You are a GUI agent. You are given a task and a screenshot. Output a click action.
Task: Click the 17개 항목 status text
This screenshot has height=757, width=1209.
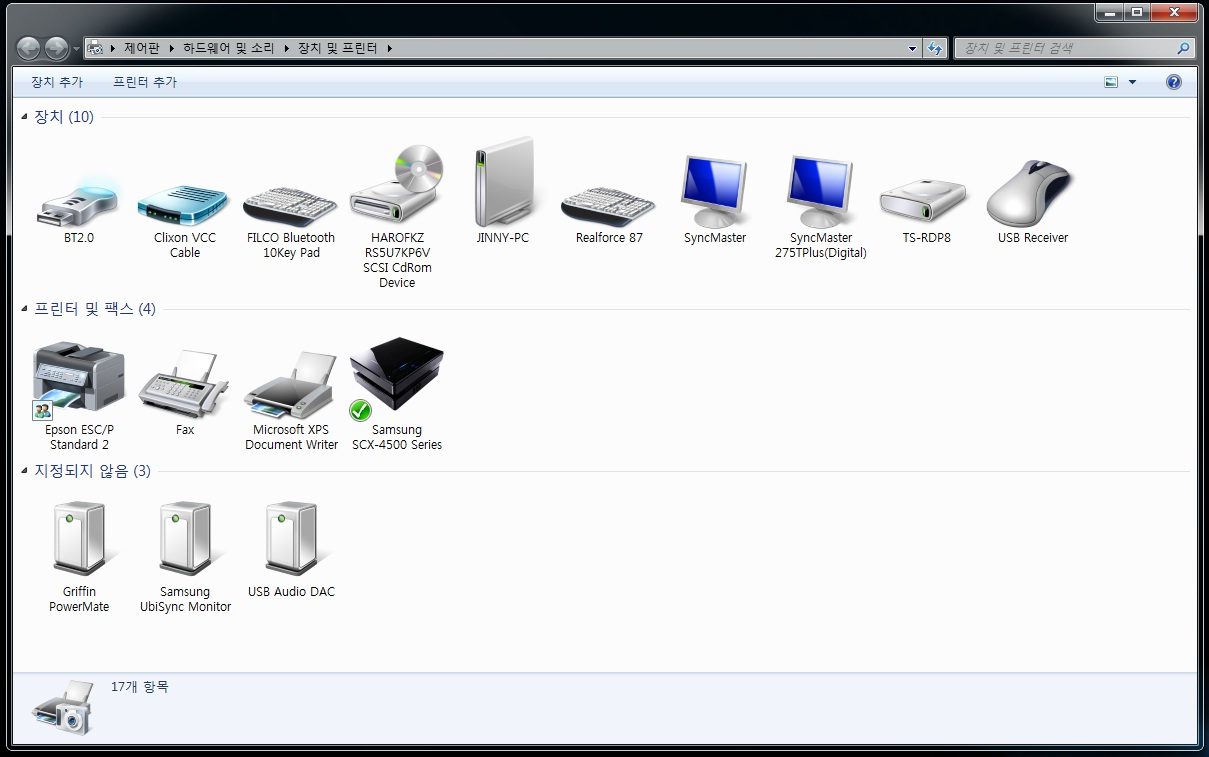(x=140, y=688)
